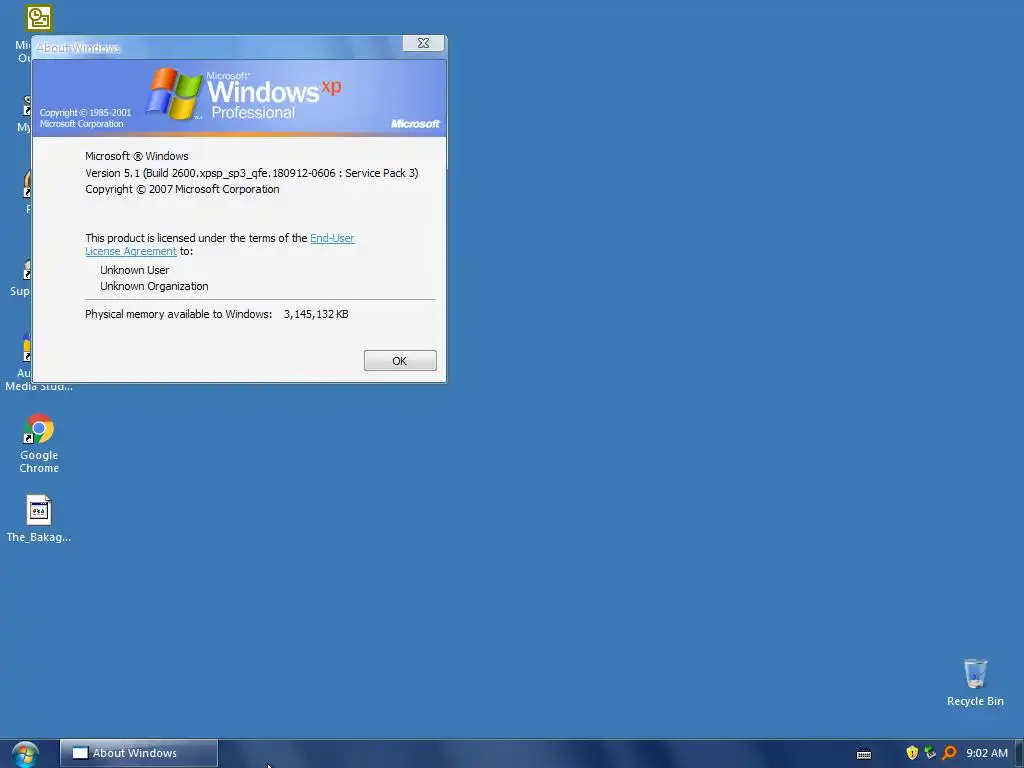Click the Show Desktop strip at taskbar end
This screenshot has height=768, width=1024.
click(1019, 754)
